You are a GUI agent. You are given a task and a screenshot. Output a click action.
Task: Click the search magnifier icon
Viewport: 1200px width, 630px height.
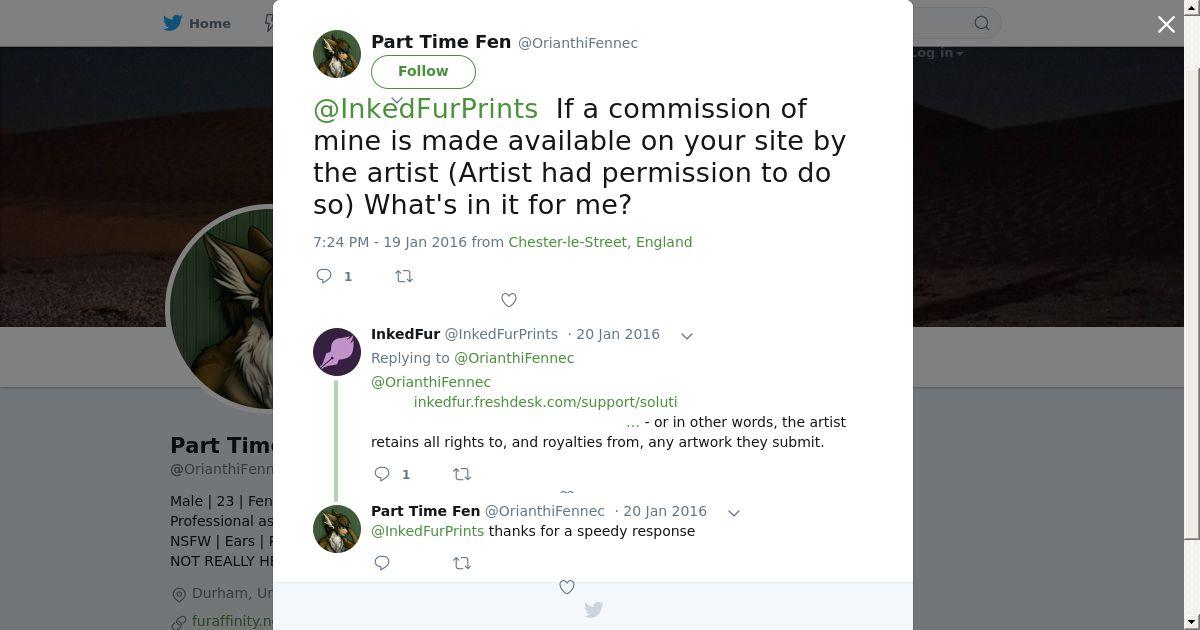pyautogui.click(x=982, y=23)
